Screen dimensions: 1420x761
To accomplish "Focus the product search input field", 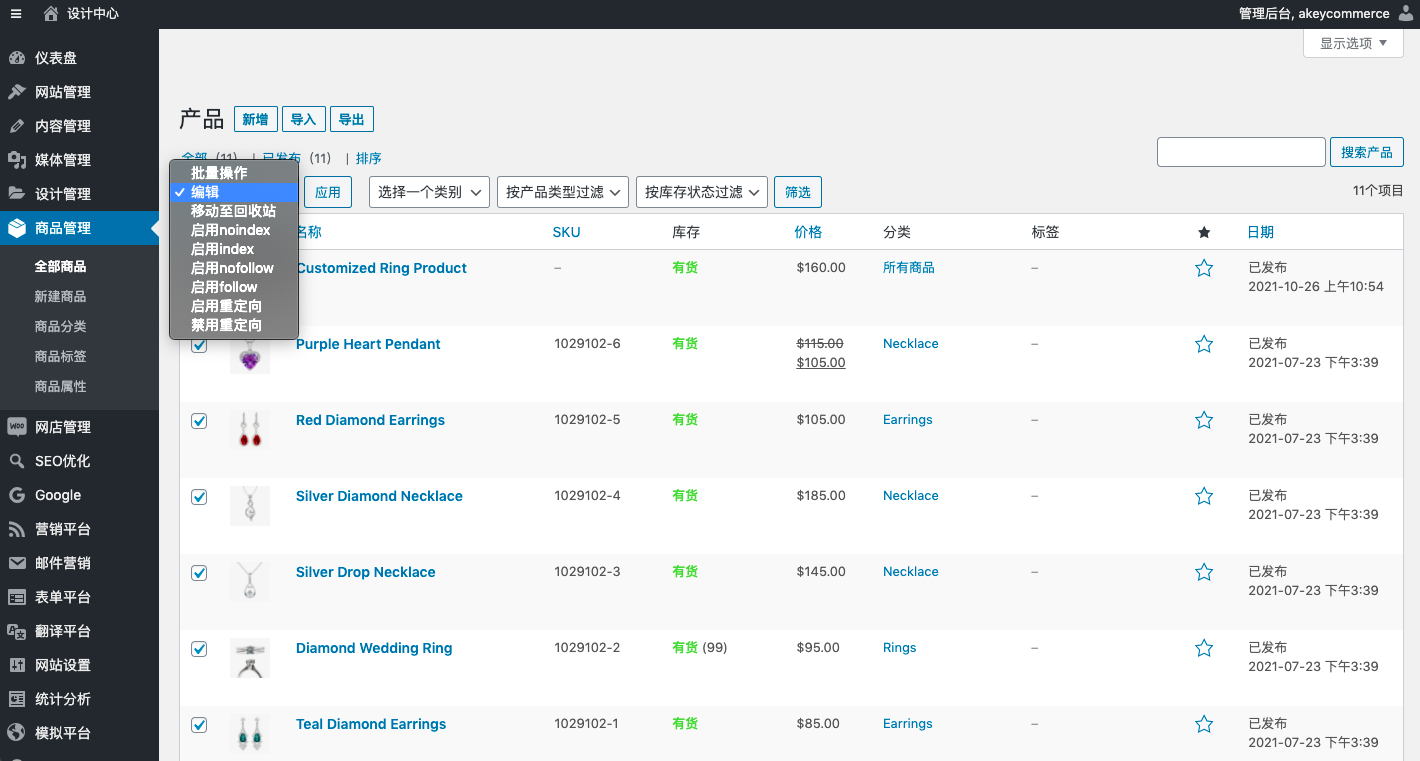I will (1241, 152).
